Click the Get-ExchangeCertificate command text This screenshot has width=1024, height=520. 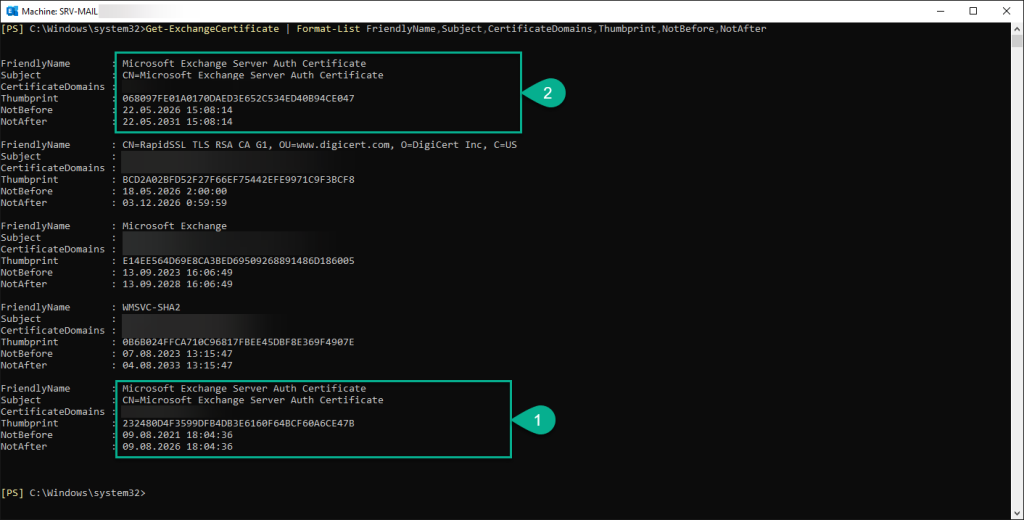pyautogui.click(x=212, y=29)
